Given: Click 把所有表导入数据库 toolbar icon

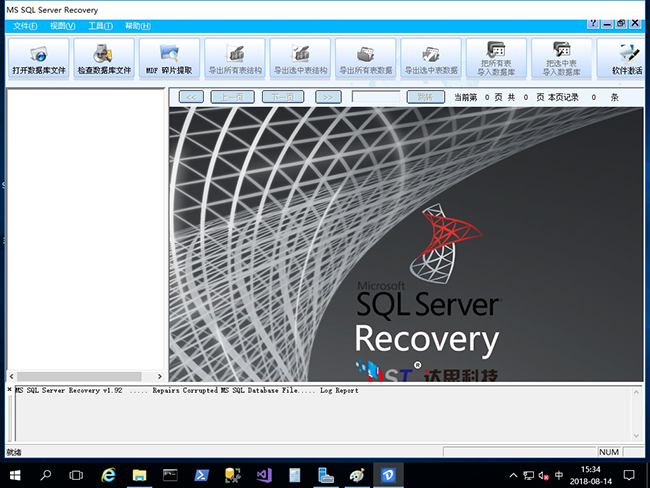Looking at the screenshot, I should click(x=496, y=59).
